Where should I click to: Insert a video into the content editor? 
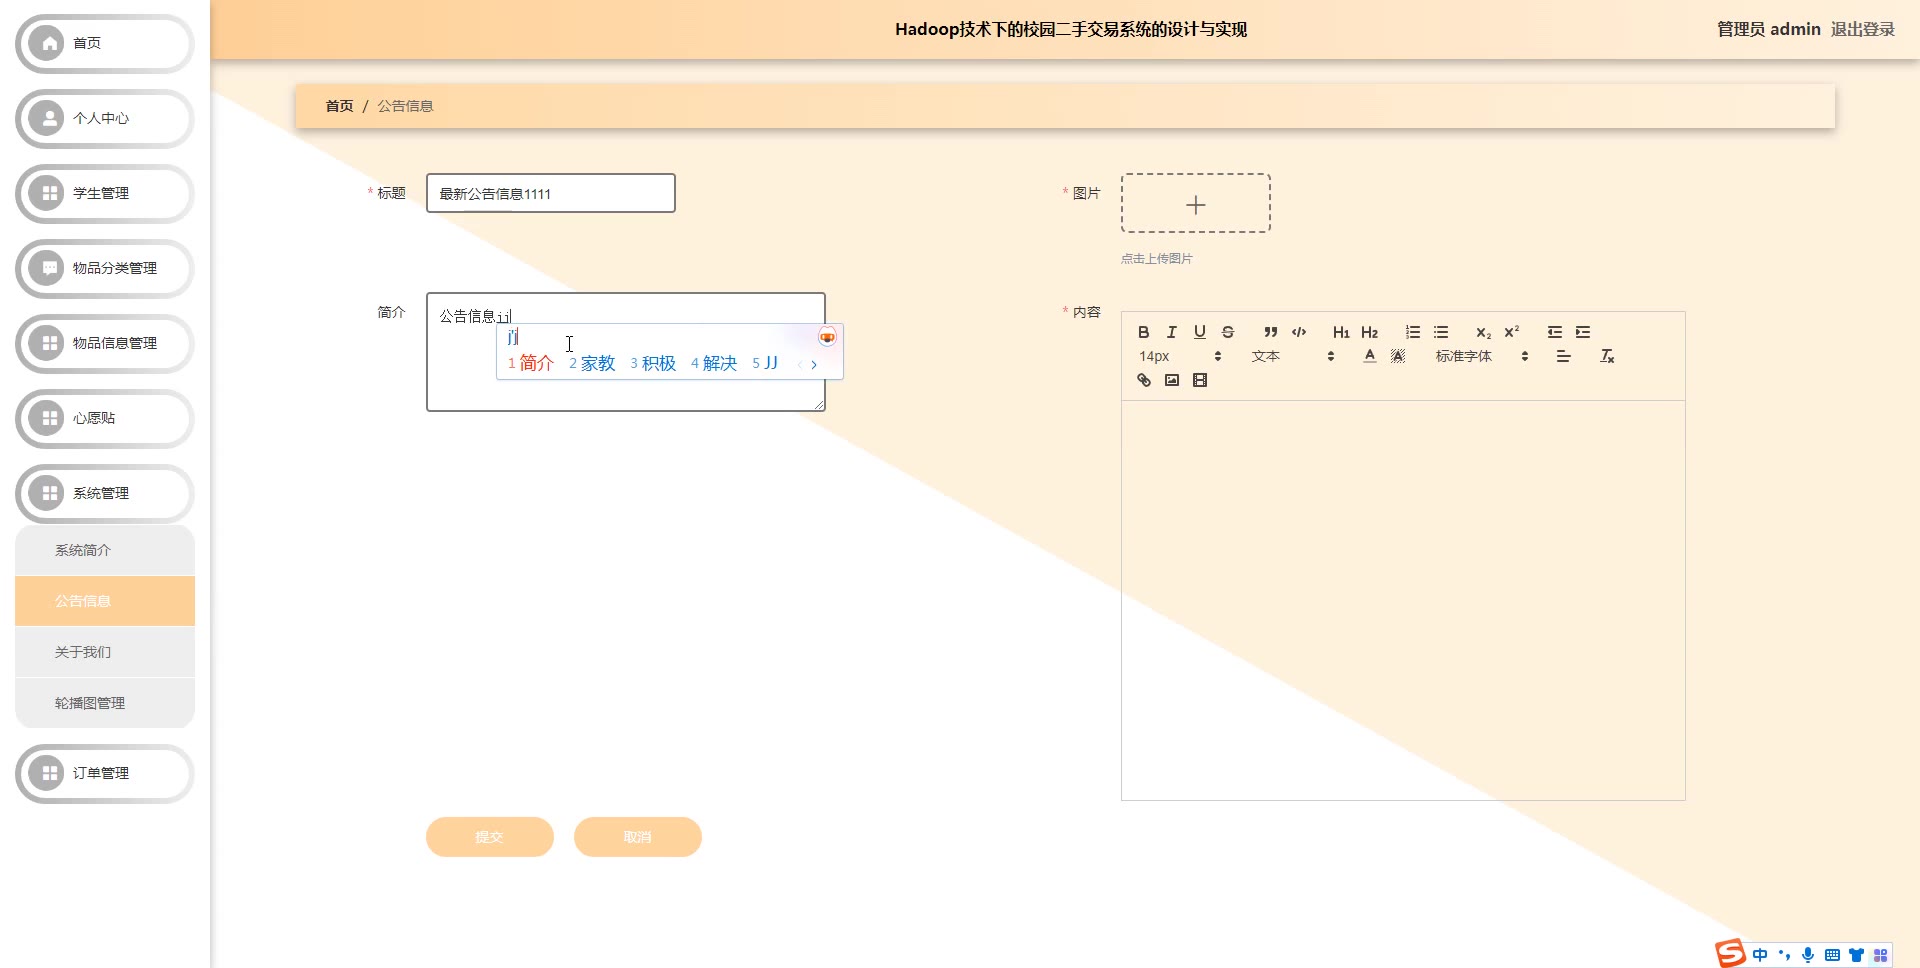pyautogui.click(x=1200, y=380)
